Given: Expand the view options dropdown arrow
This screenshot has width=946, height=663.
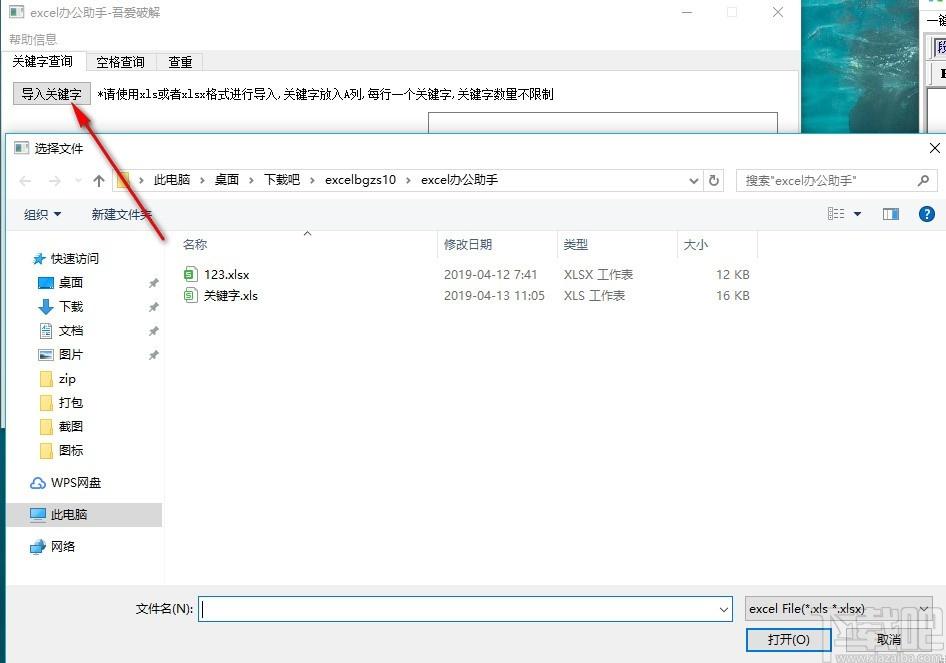Looking at the screenshot, I should pos(857,214).
